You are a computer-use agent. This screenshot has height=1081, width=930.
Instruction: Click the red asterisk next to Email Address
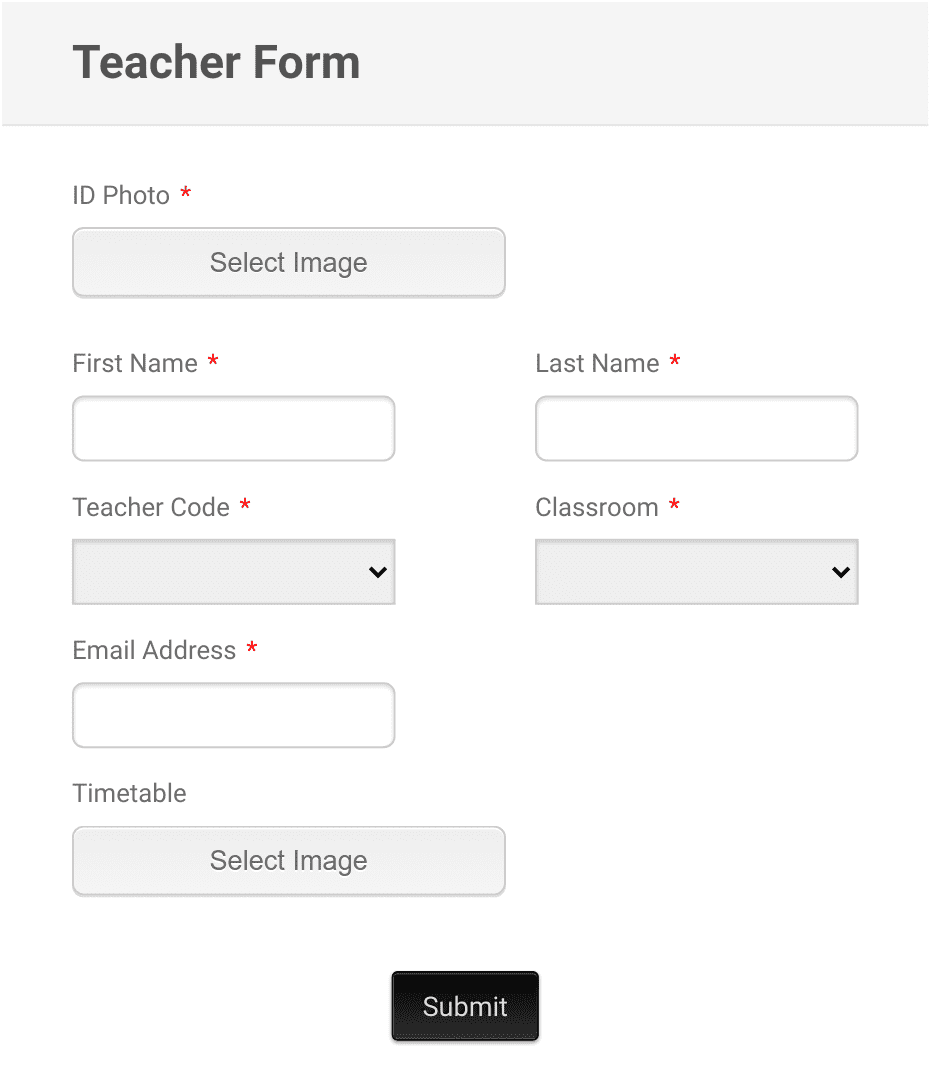coord(251,650)
